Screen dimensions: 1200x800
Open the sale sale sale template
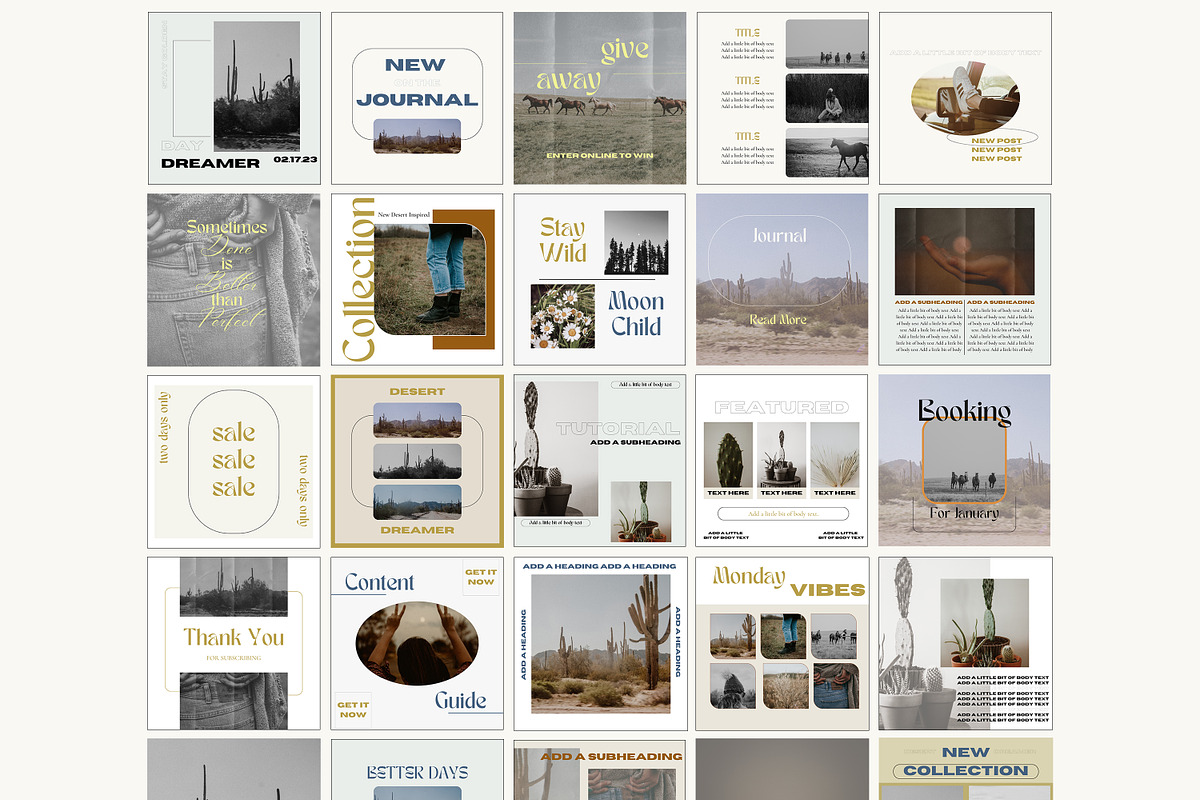234,461
